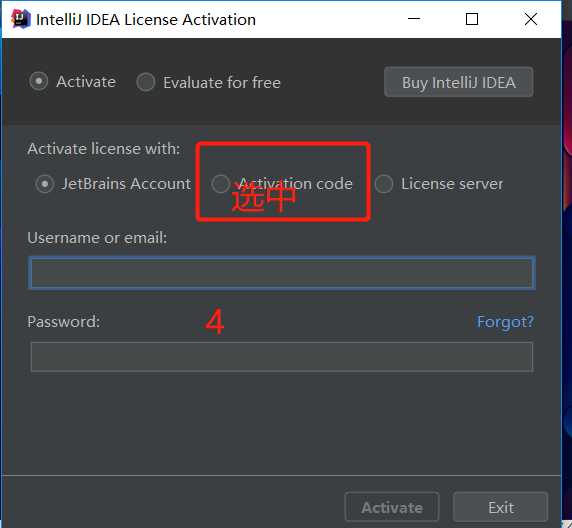572x528 pixels.
Task: Open the Buy IntelliJ IDEA button
Action: click(x=459, y=82)
